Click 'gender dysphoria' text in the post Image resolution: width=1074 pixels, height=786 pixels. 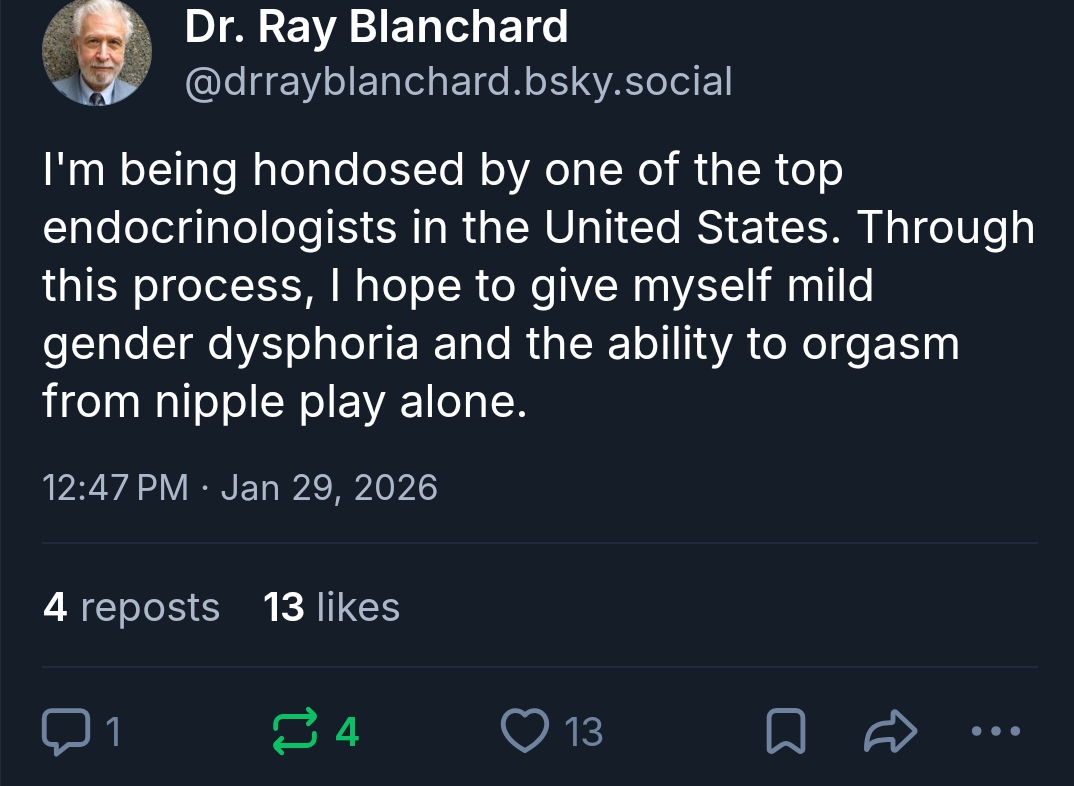pyautogui.click(x=231, y=344)
